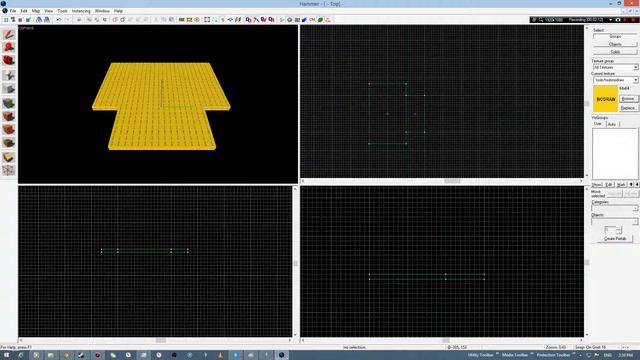640x360 pixels.
Task: Click the VisGroups Mark button
Action: [x=621, y=184]
